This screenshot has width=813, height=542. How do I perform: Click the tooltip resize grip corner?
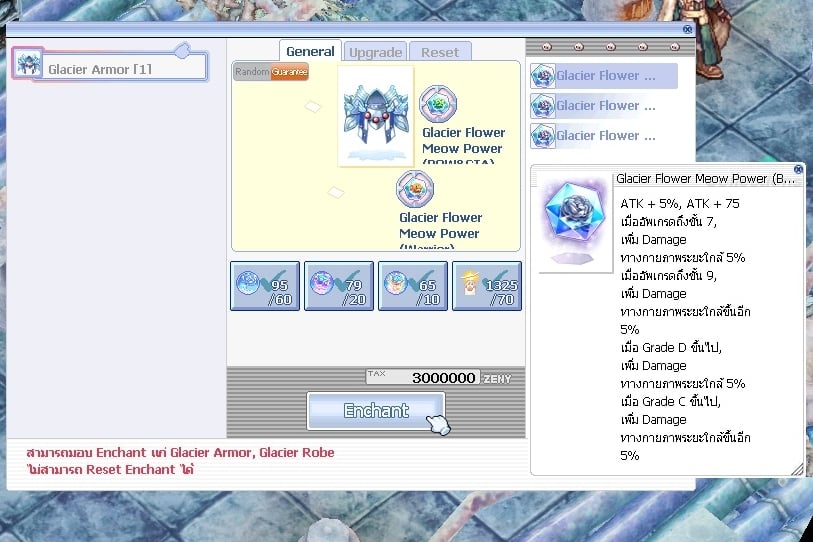coord(797,469)
